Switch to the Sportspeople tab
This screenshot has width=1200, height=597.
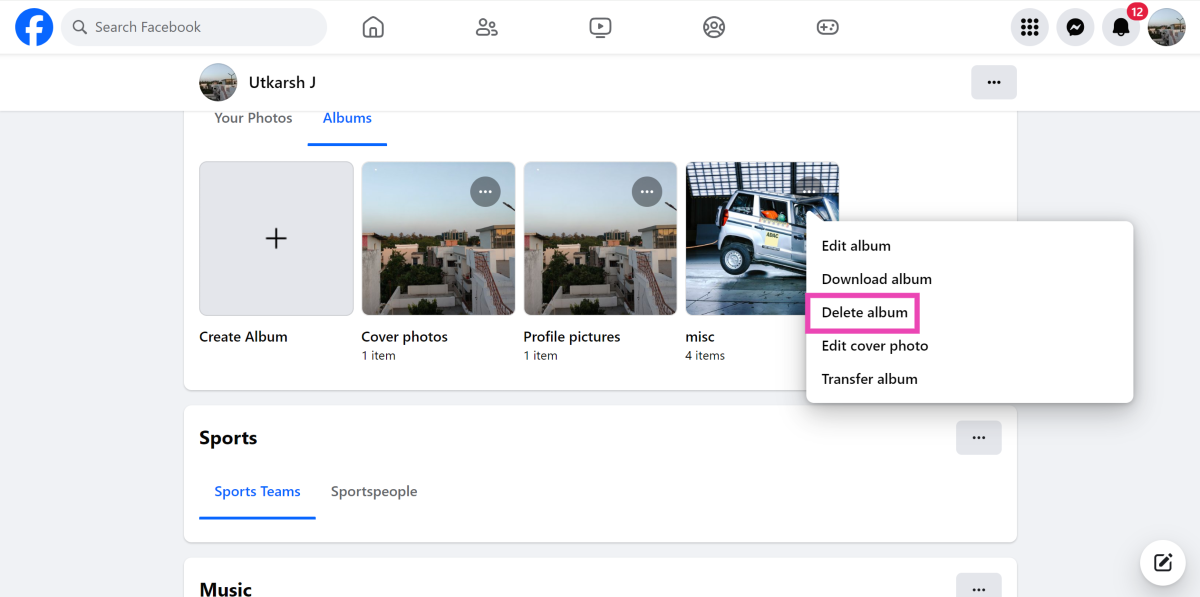[x=374, y=492]
